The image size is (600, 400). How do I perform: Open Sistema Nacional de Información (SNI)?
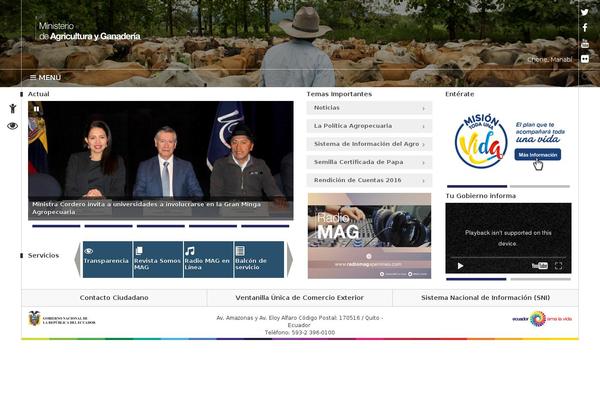[x=485, y=298]
